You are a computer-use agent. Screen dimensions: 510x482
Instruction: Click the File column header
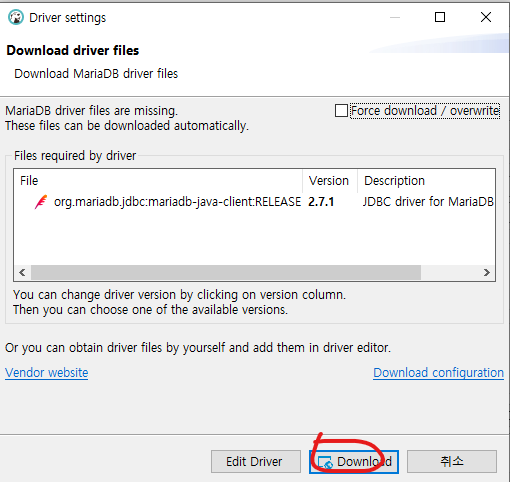[x=159, y=181]
